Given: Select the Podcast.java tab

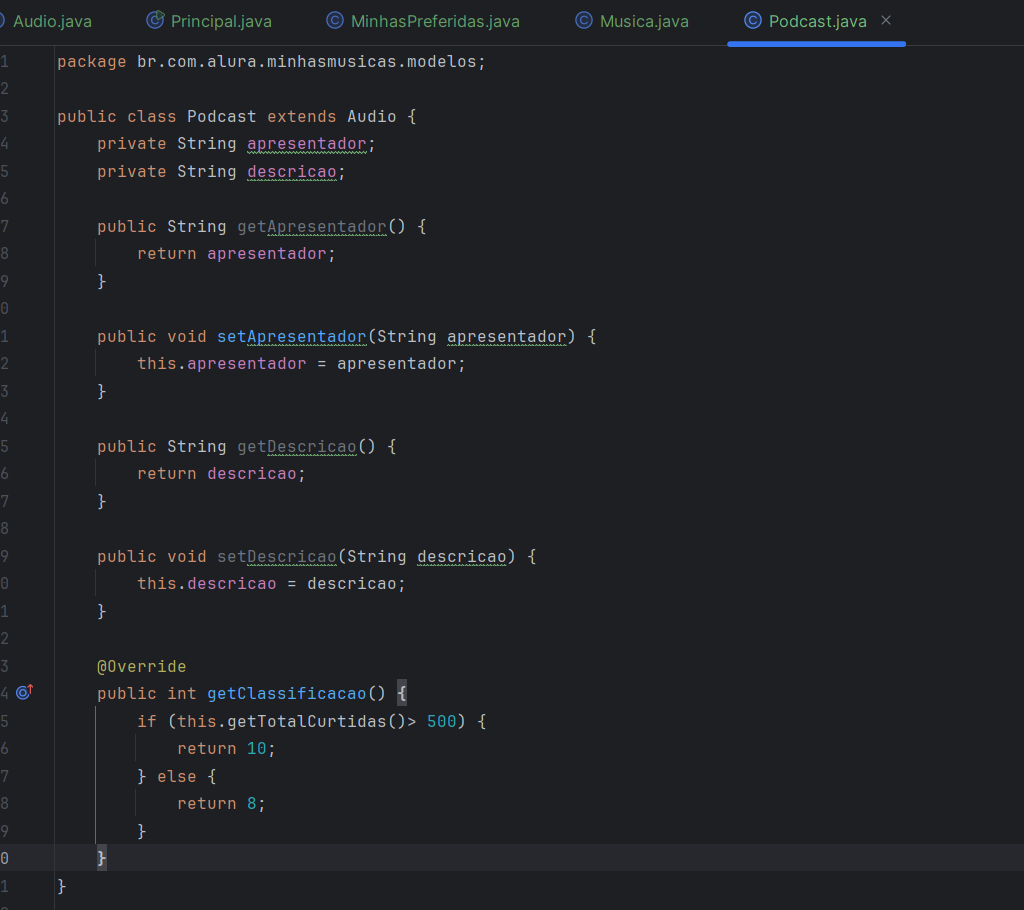Looking at the screenshot, I should [818, 22].
